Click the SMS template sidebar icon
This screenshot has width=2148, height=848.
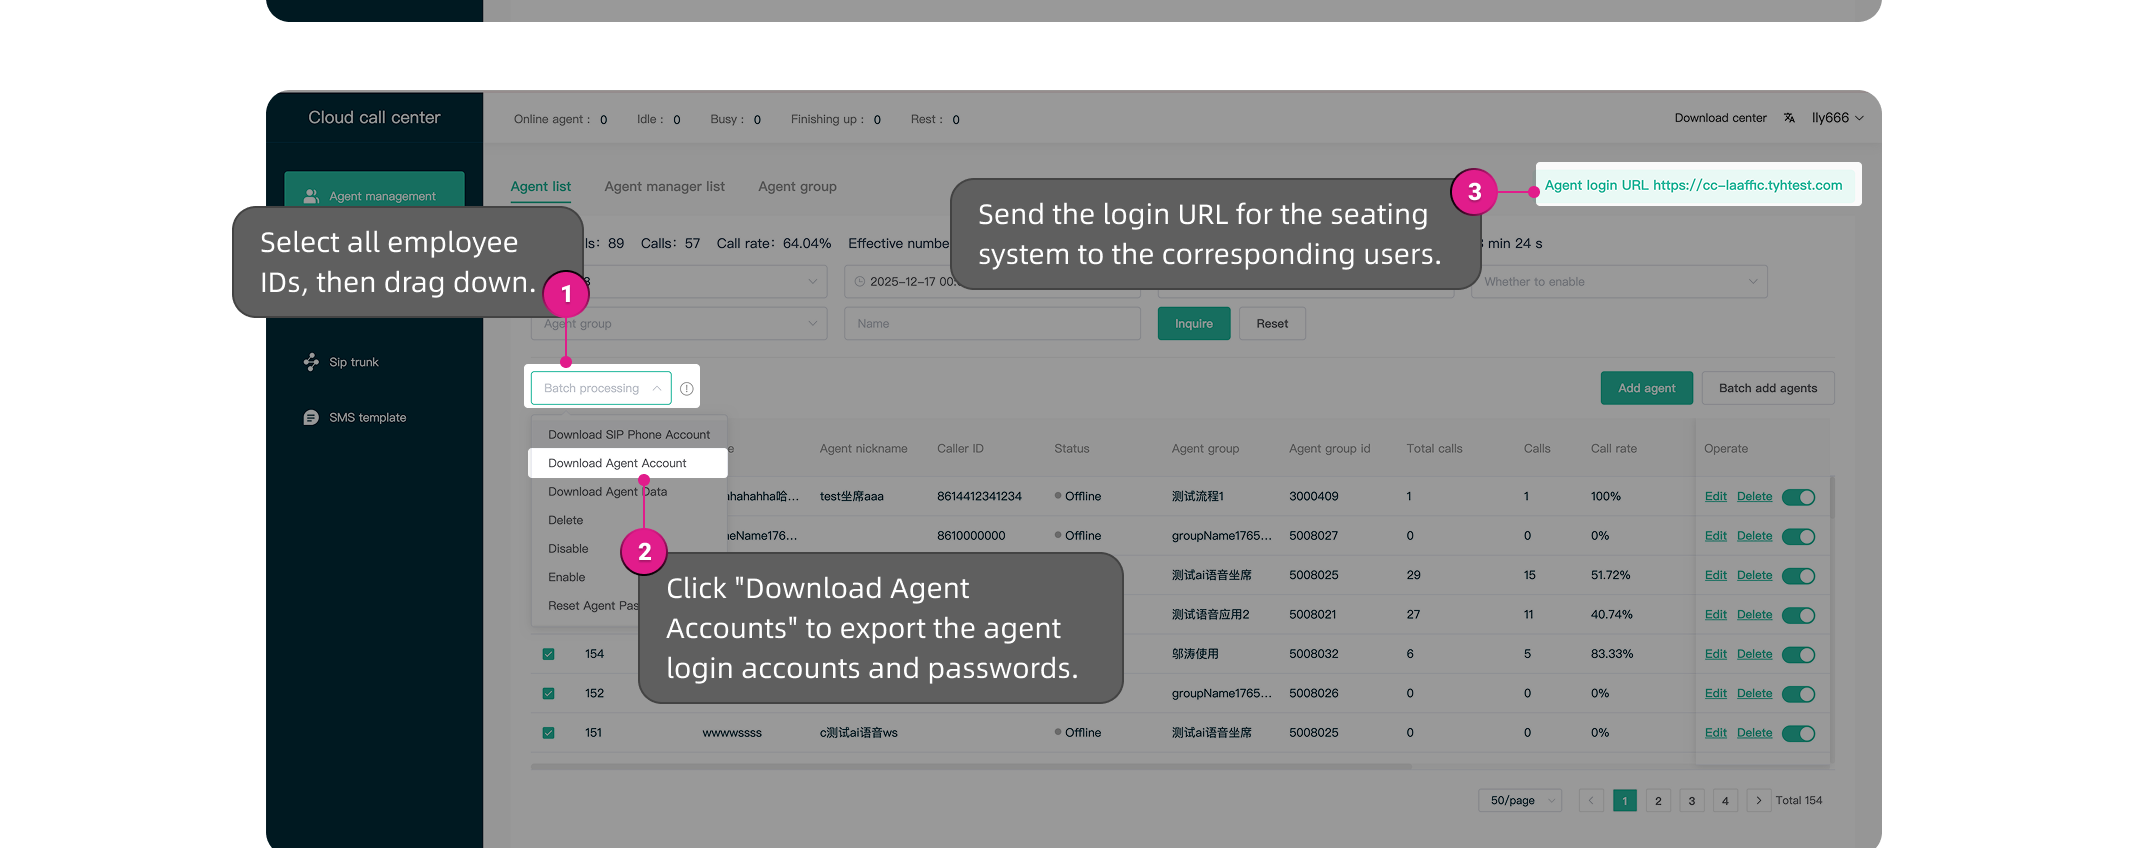pos(311,418)
